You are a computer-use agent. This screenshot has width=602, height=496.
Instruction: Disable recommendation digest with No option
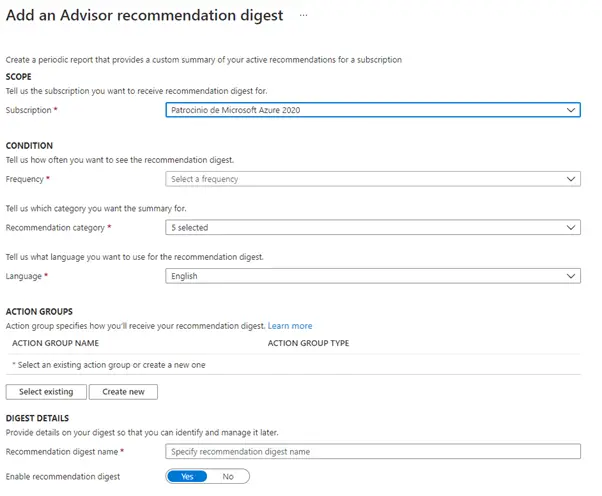(228, 477)
